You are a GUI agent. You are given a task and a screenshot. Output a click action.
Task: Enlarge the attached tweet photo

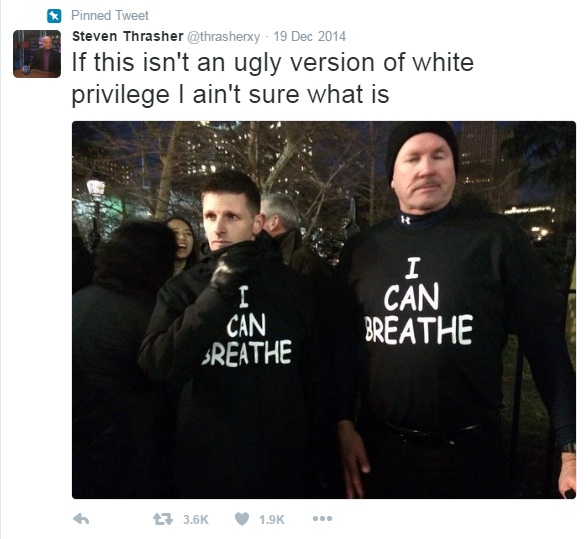click(324, 310)
